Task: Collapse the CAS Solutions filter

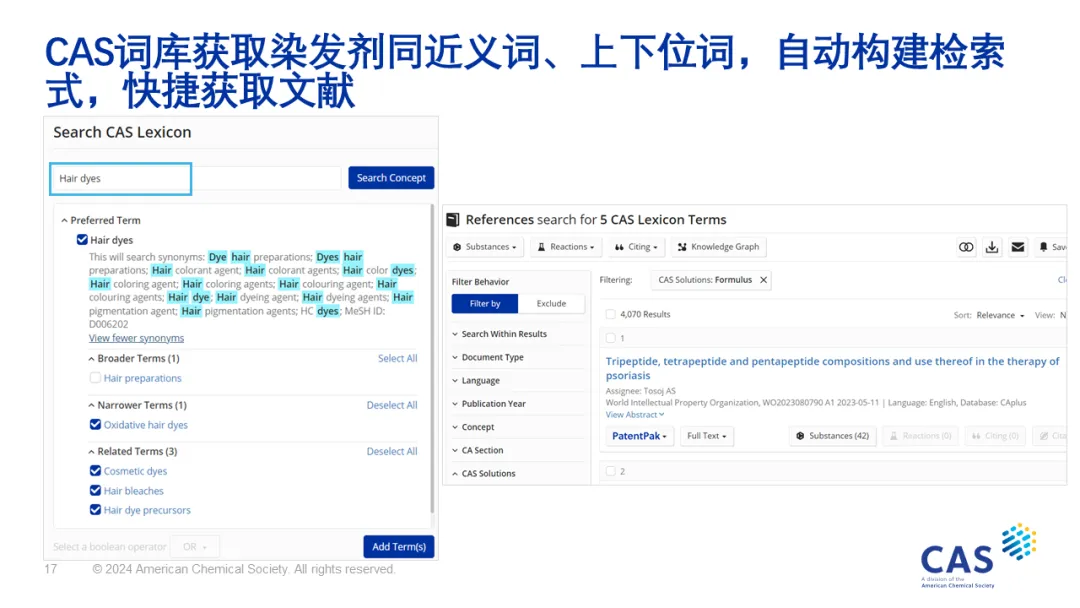Action: pyautogui.click(x=484, y=474)
